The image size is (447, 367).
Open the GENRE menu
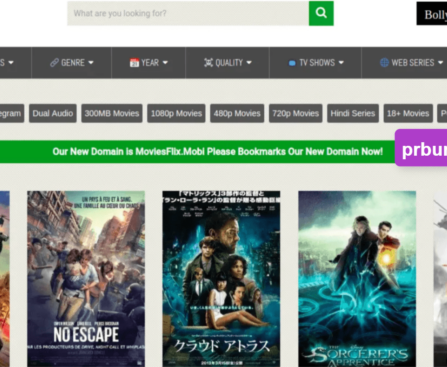tap(72, 63)
